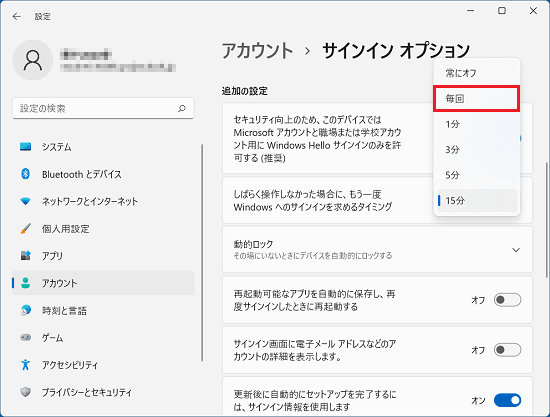Click the re-sign-in timing setting text
The image size is (550, 417).
point(313,201)
